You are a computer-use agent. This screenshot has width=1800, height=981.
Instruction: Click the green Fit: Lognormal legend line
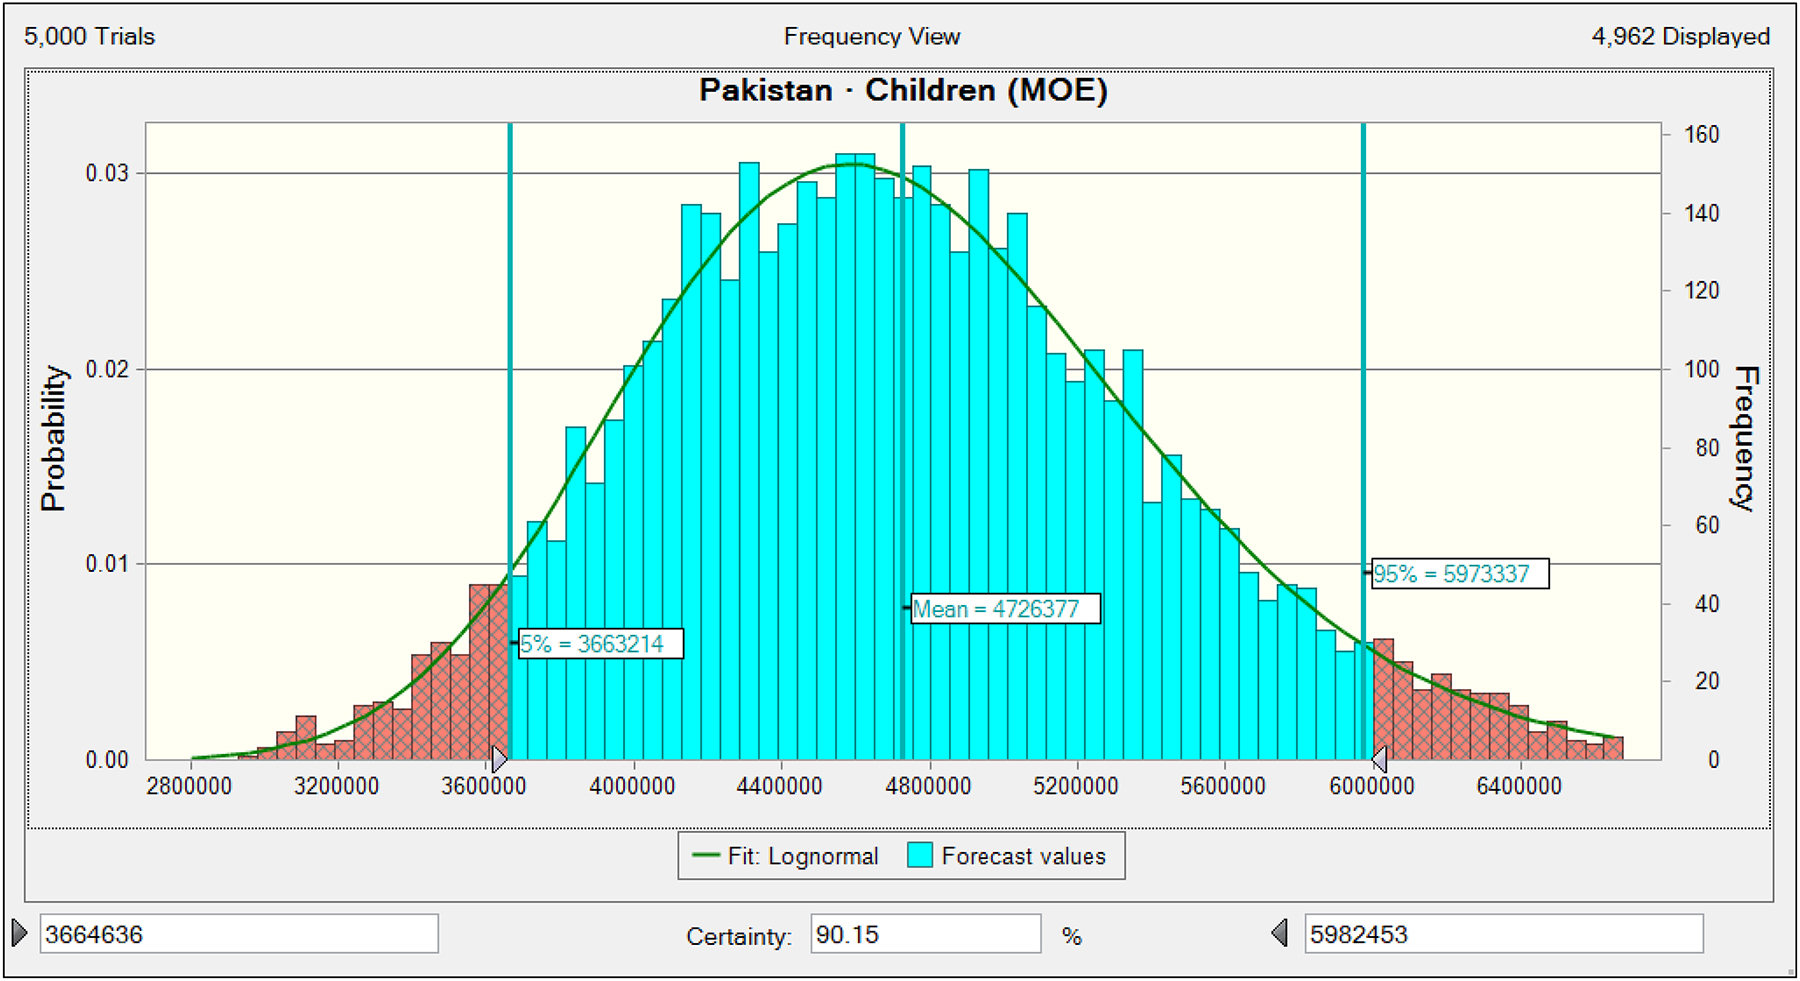[x=706, y=856]
